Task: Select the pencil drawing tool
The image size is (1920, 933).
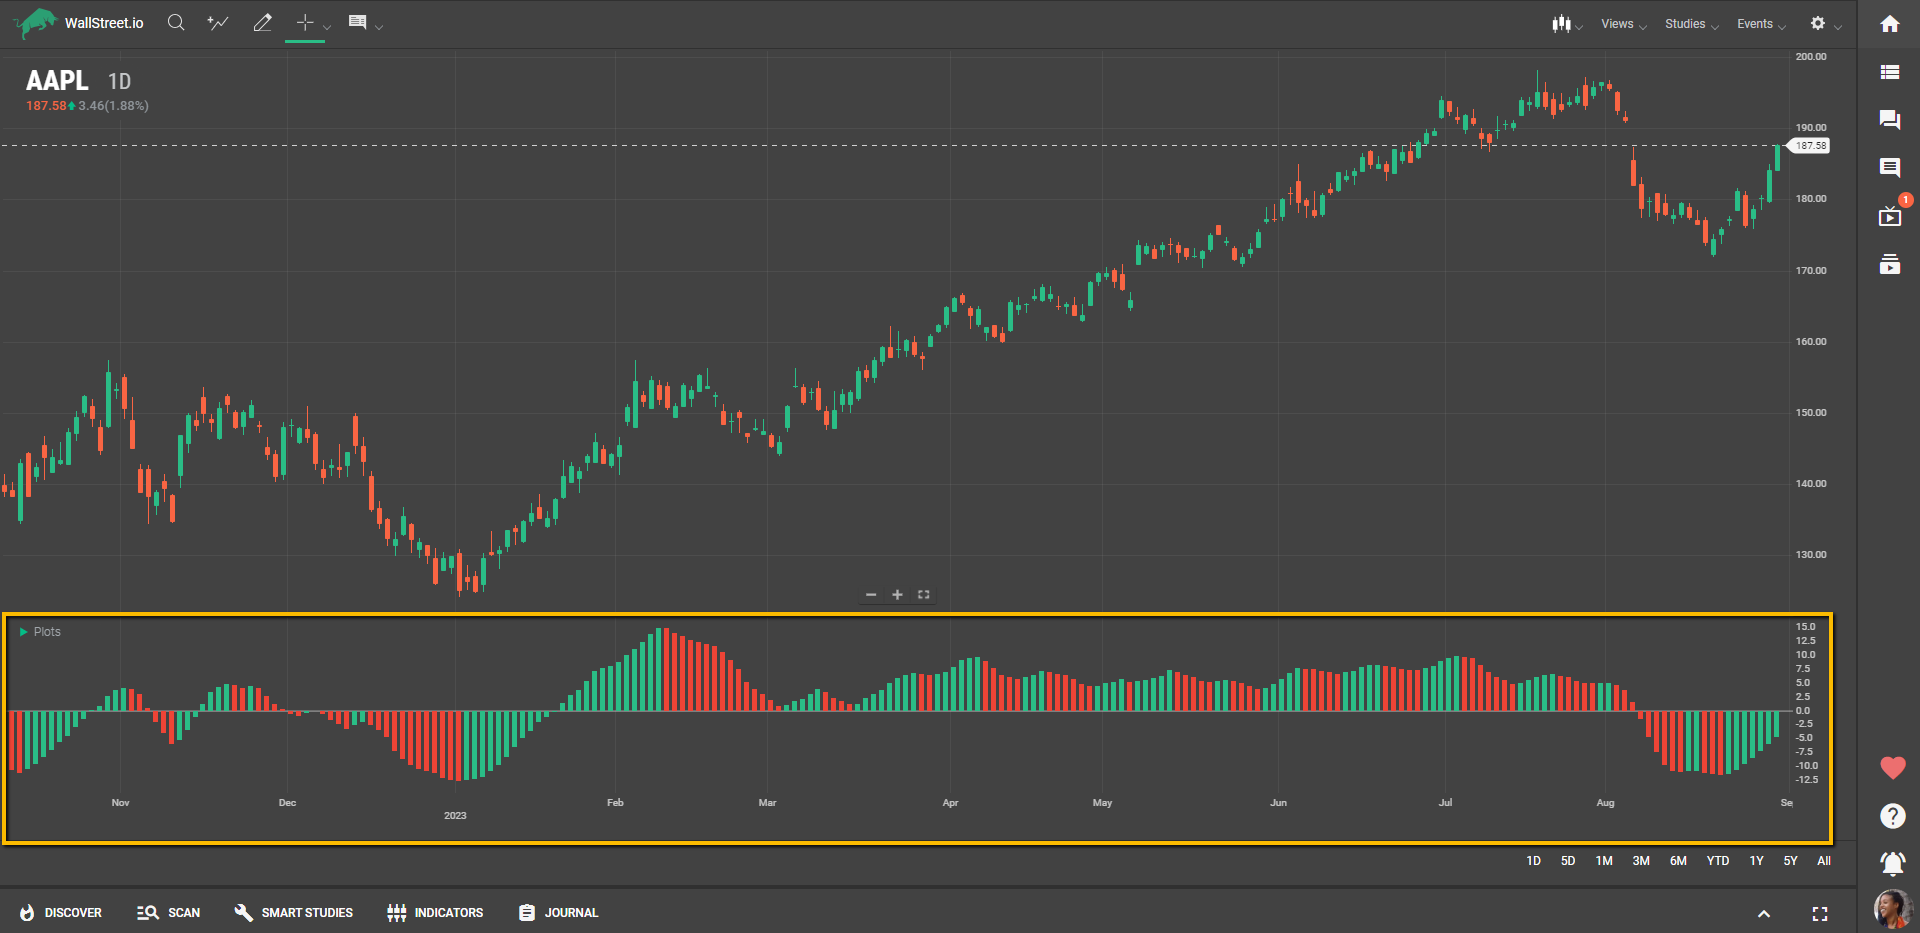Action: (262, 23)
